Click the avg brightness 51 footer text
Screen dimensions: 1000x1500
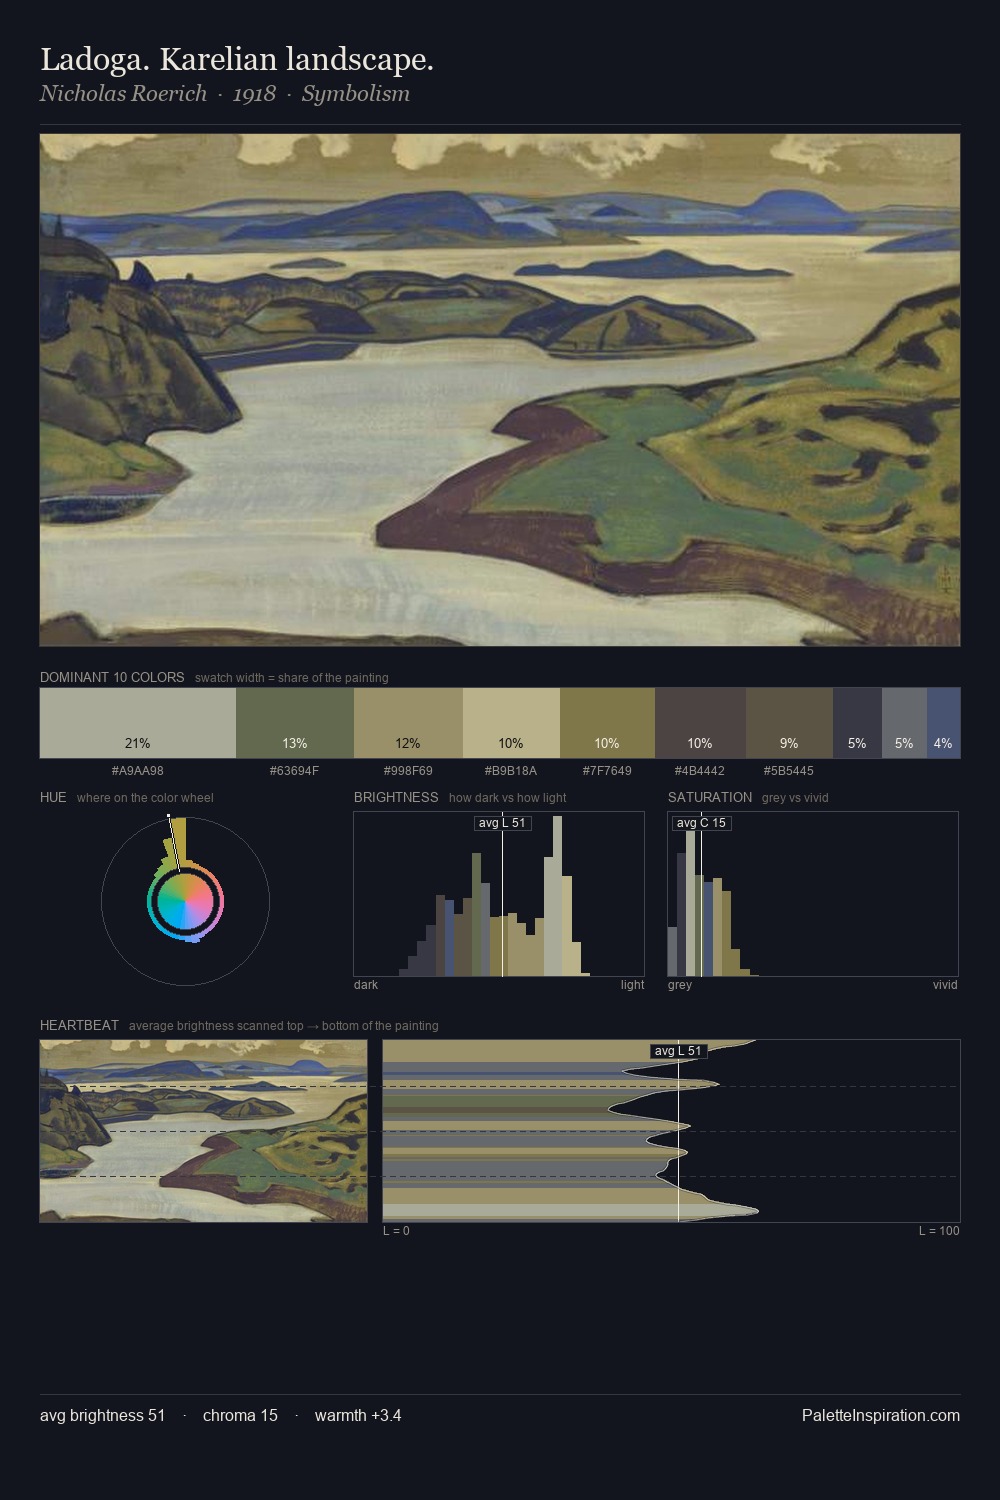pyautogui.click(x=102, y=1415)
